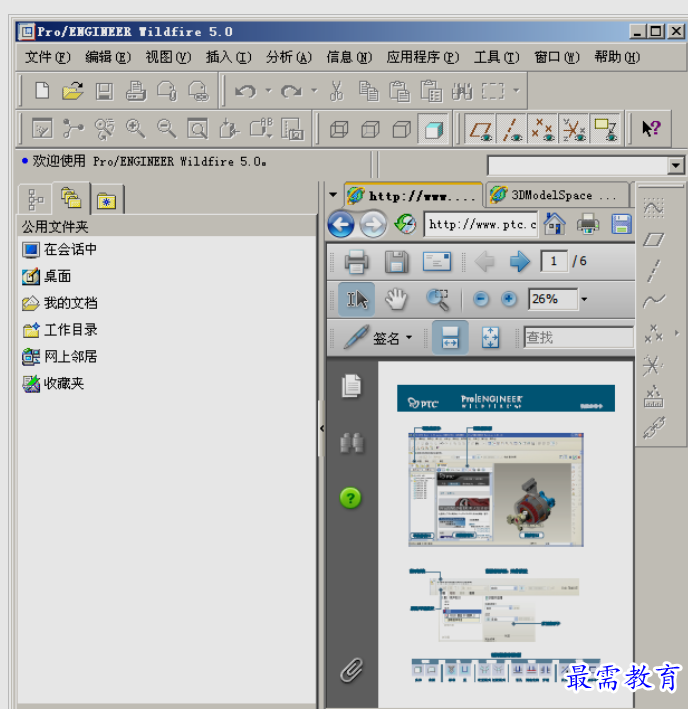The height and width of the screenshot is (709, 688).
Task: Open 在会话中 folder
Action: [60, 249]
